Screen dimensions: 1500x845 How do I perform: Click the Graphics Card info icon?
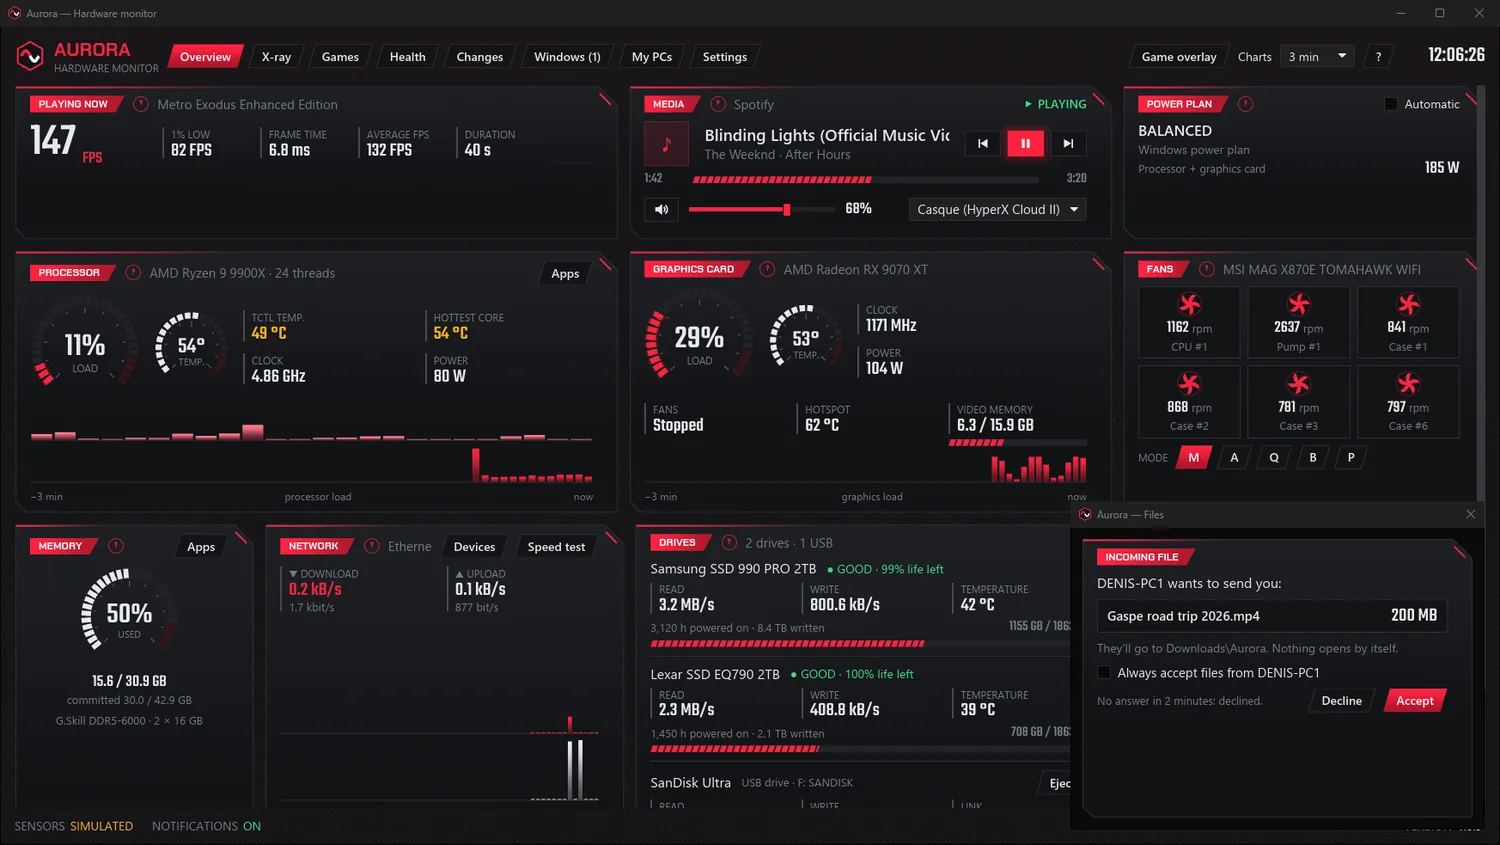pyautogui.click(x=767, y=269)
